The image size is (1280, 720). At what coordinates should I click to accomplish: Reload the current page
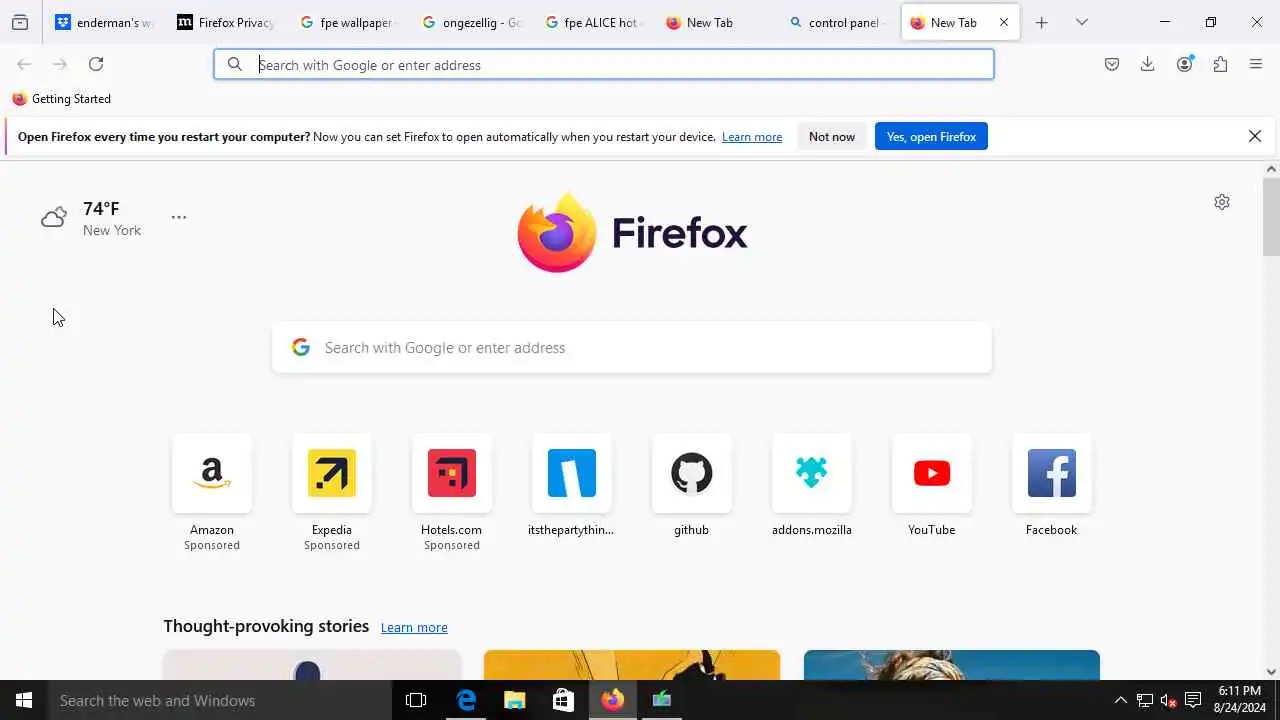tap(96, 64)
